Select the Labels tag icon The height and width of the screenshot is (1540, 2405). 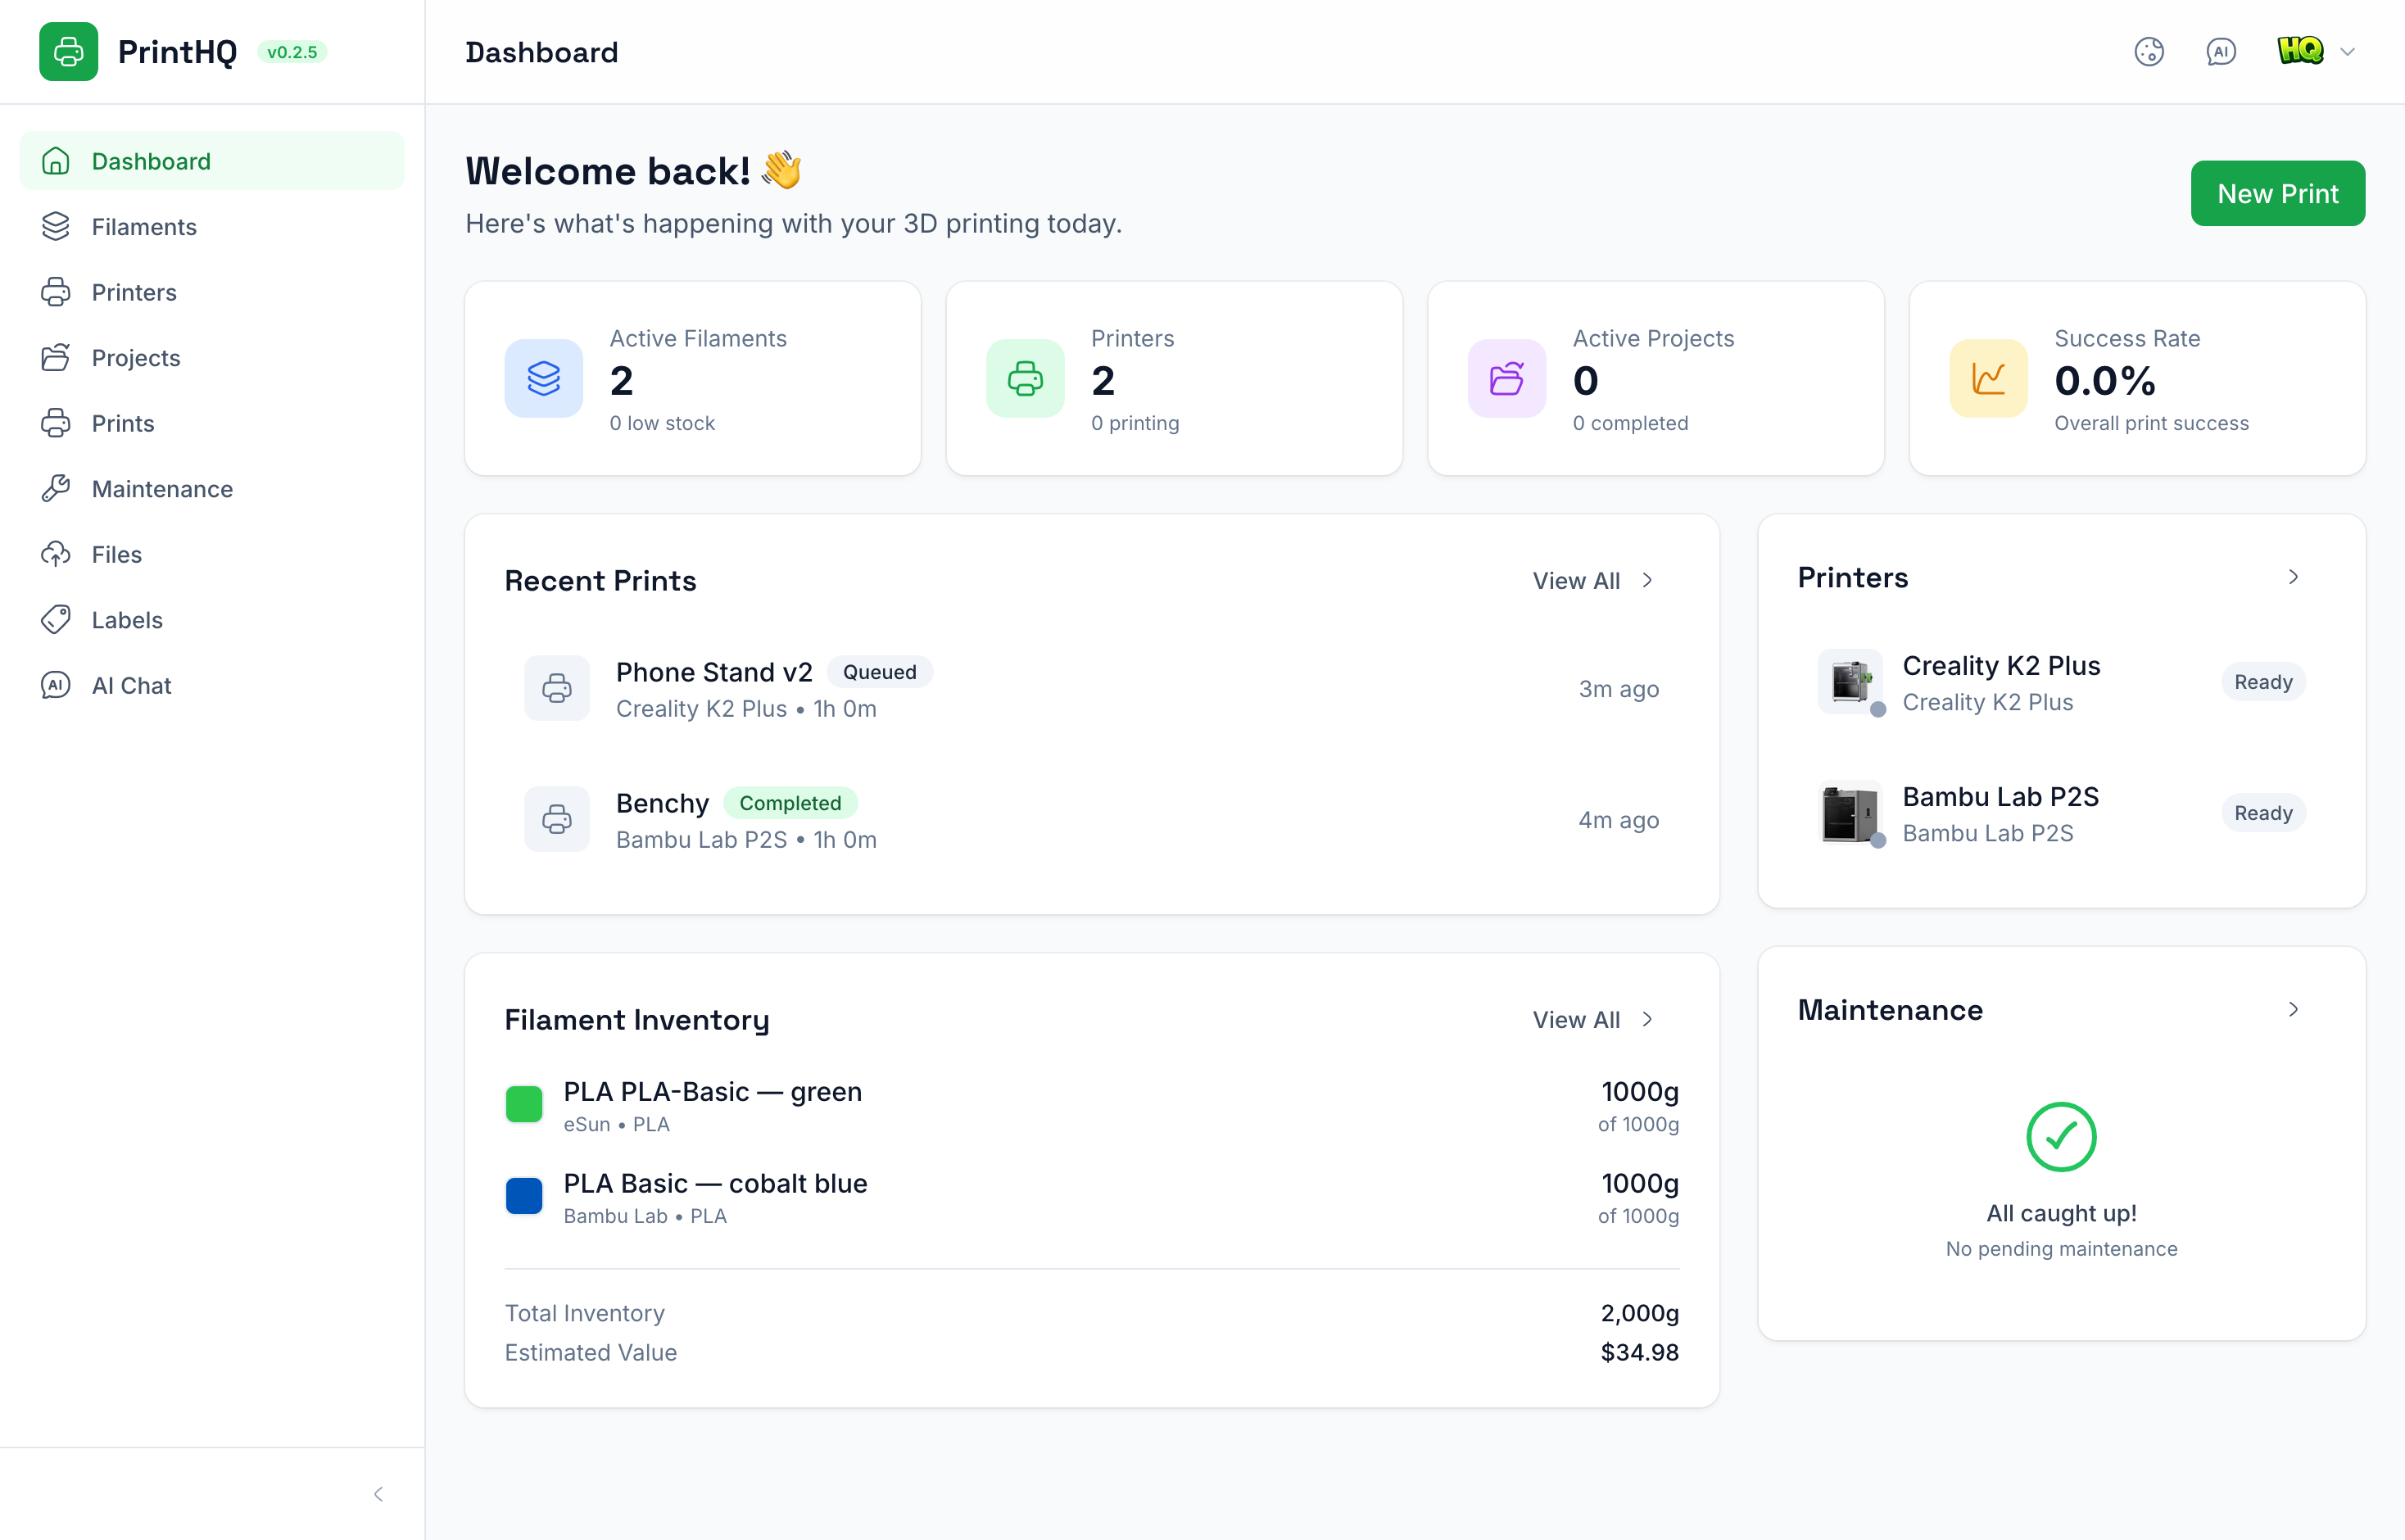(x=56, y=619)
